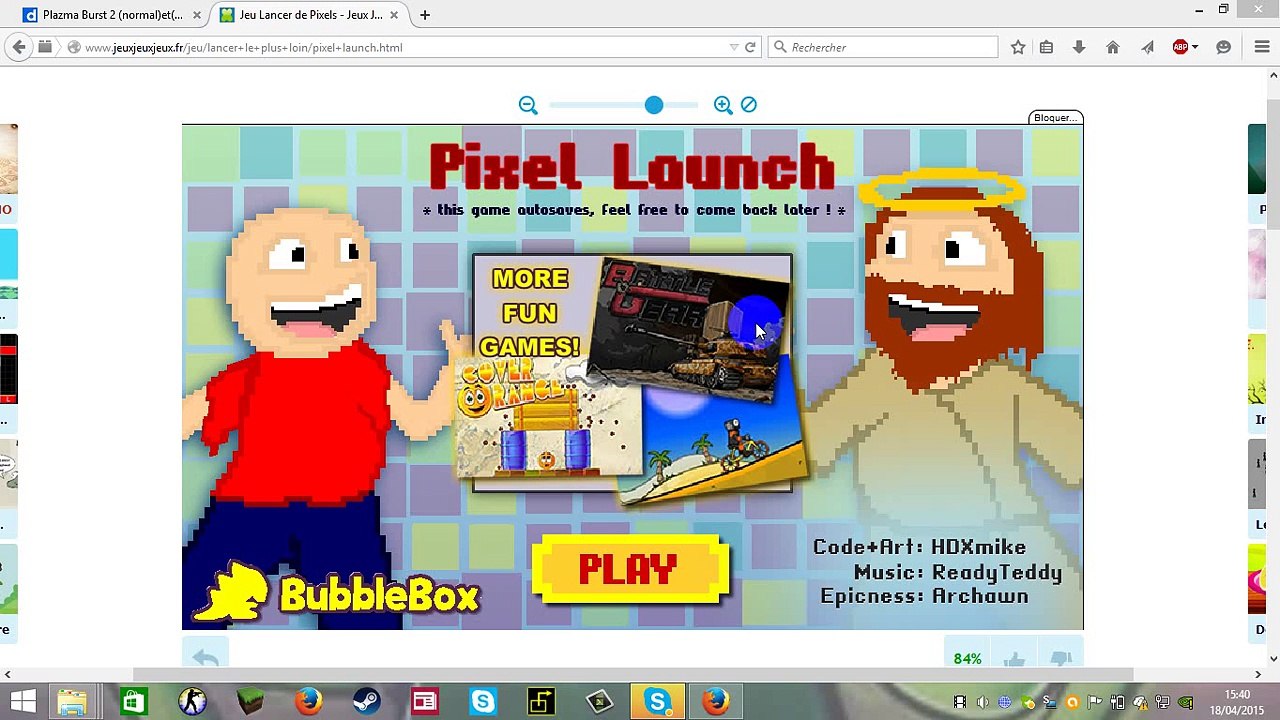
Task: Open the Firefox hamburger menu
Action: coord(1262,47)
